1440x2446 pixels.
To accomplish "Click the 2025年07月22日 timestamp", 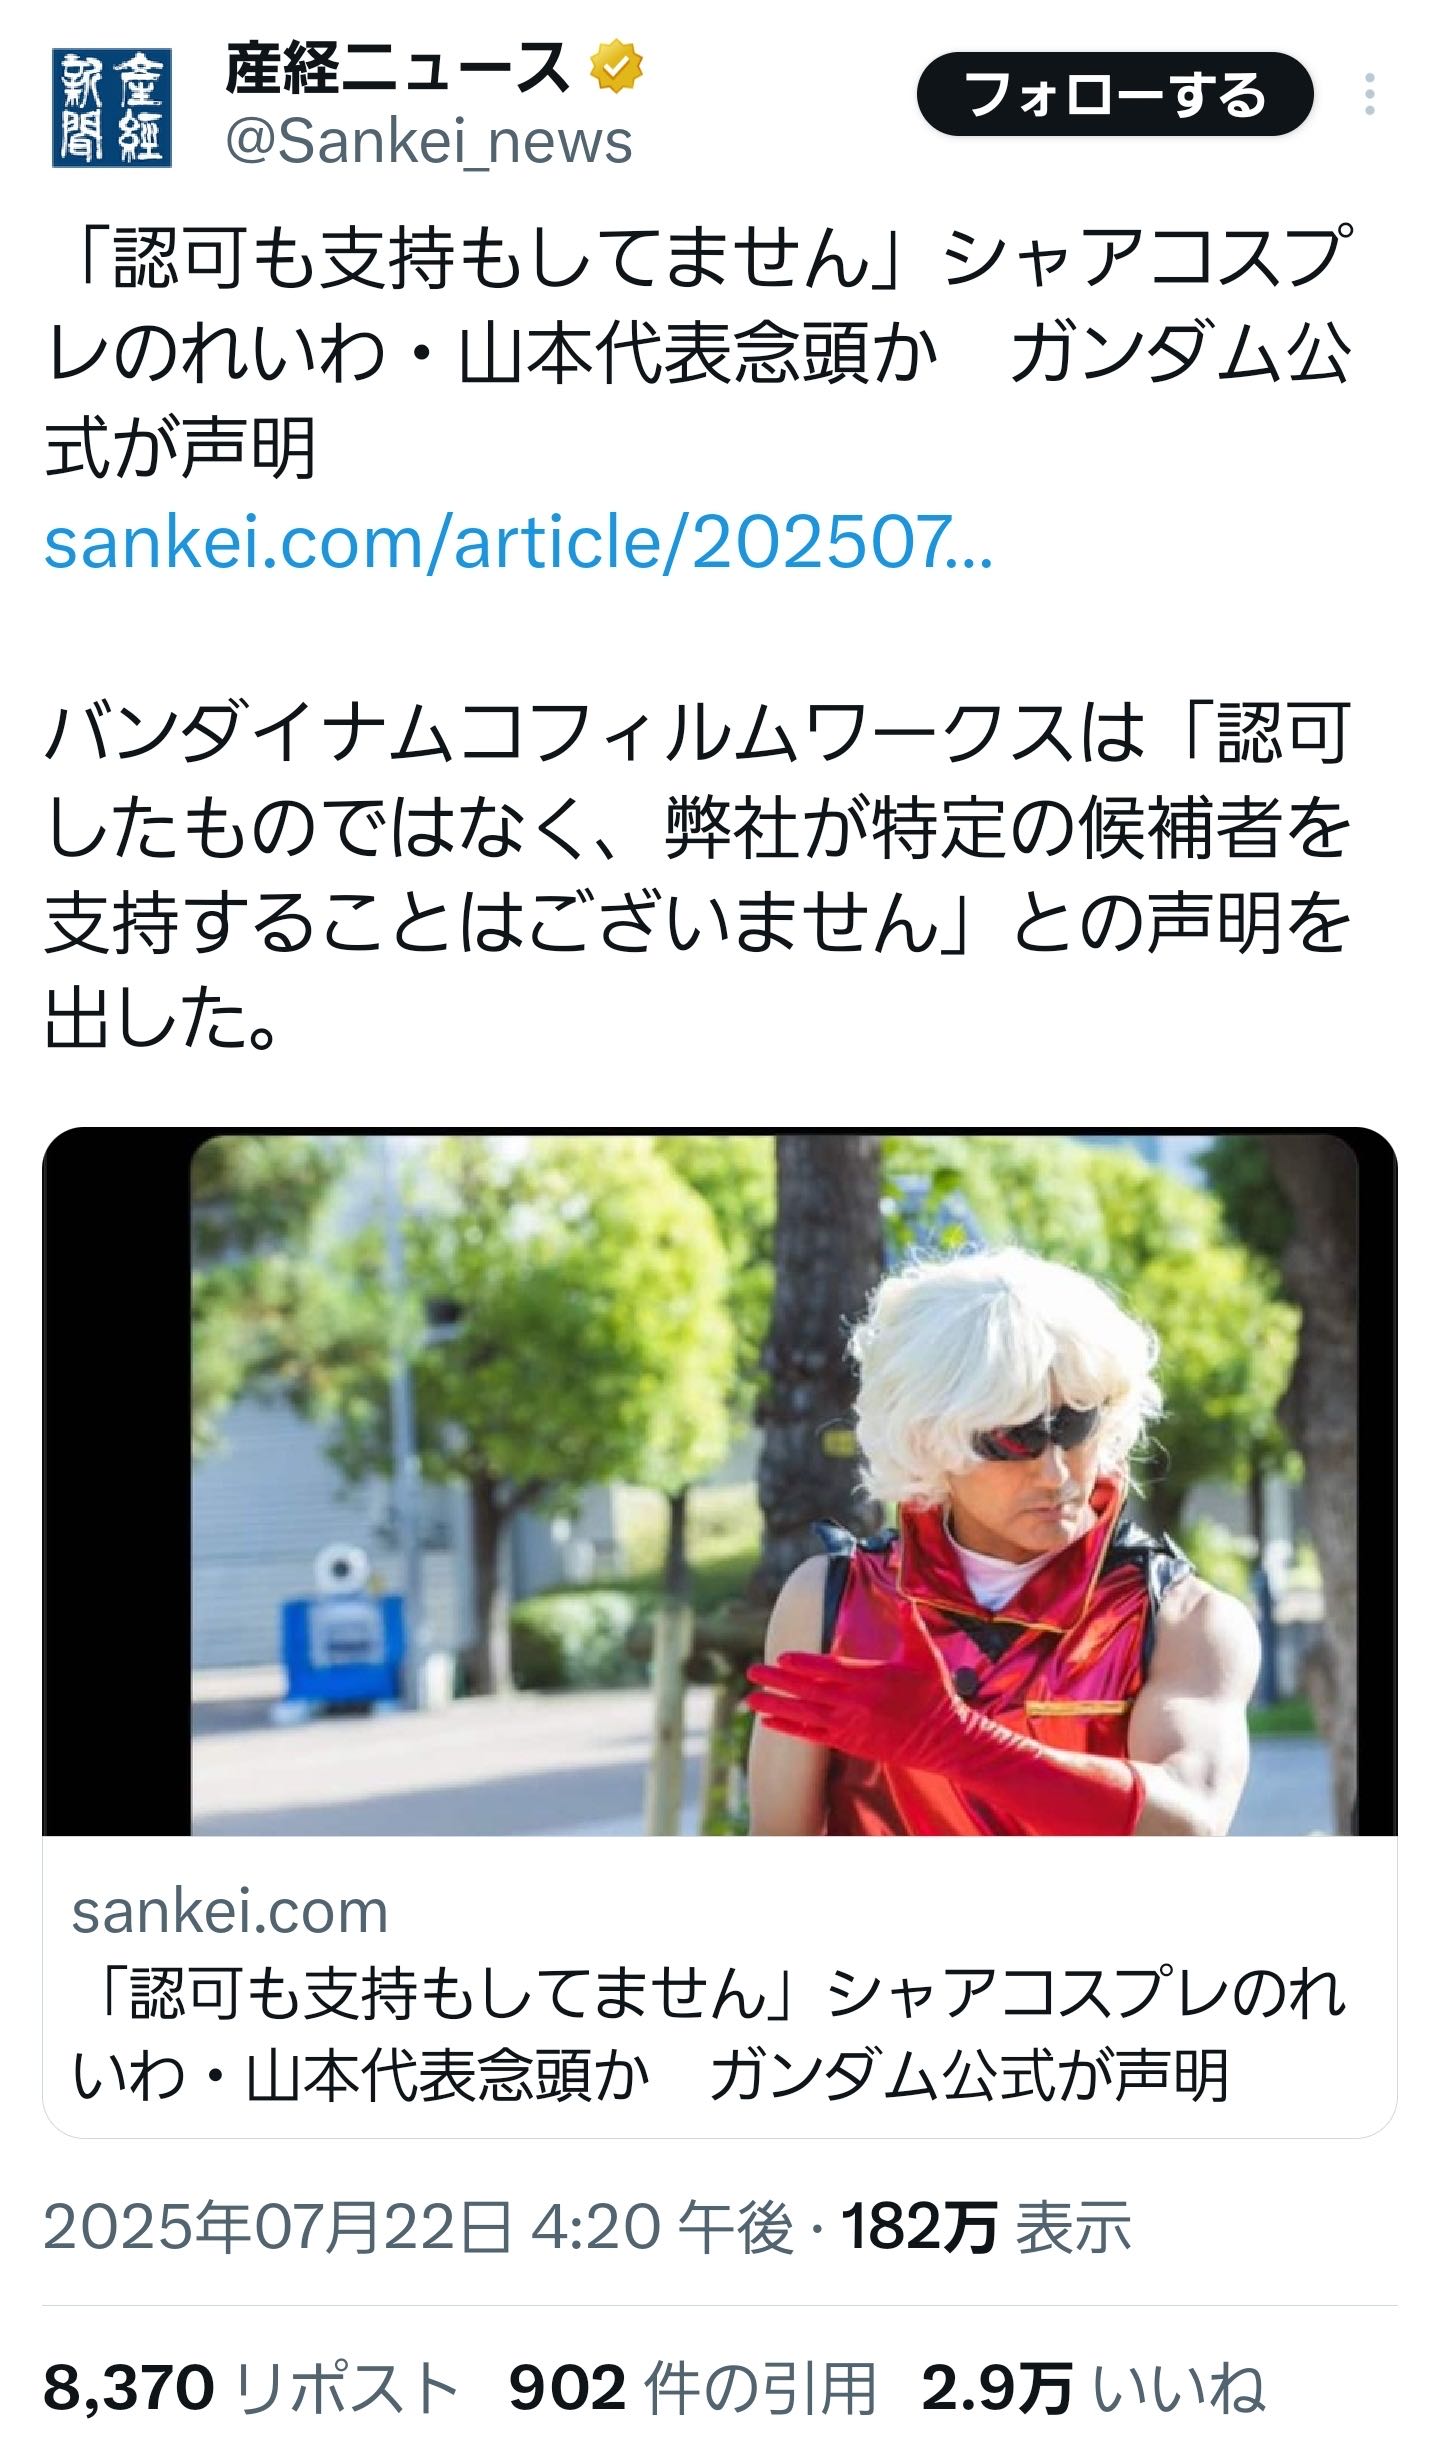I will (419, 2225).
